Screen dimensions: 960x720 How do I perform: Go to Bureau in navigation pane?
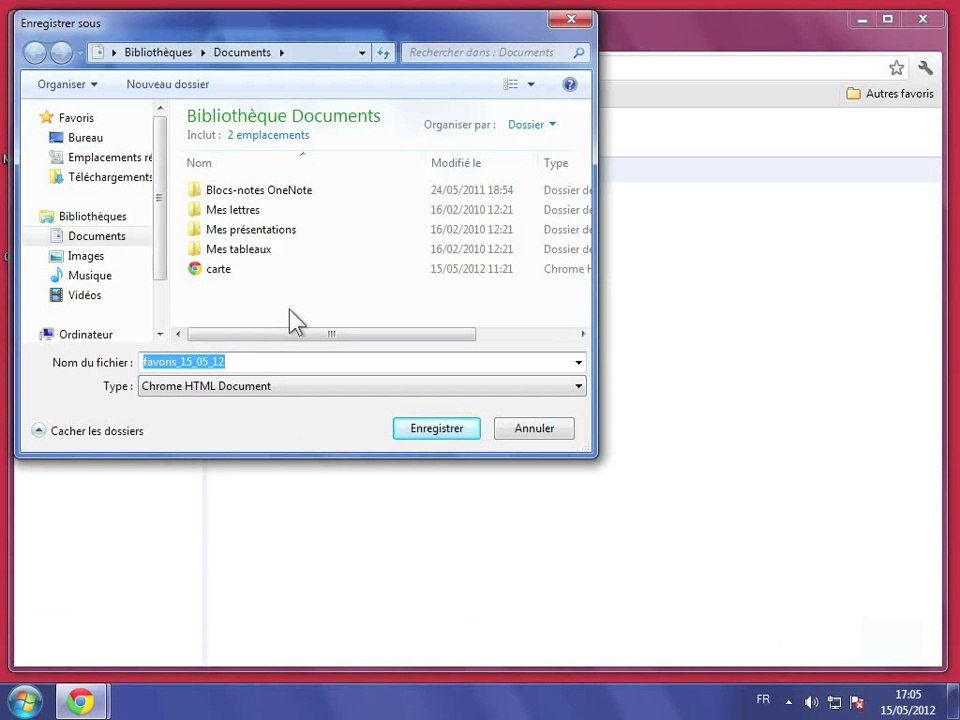[85, 138]
